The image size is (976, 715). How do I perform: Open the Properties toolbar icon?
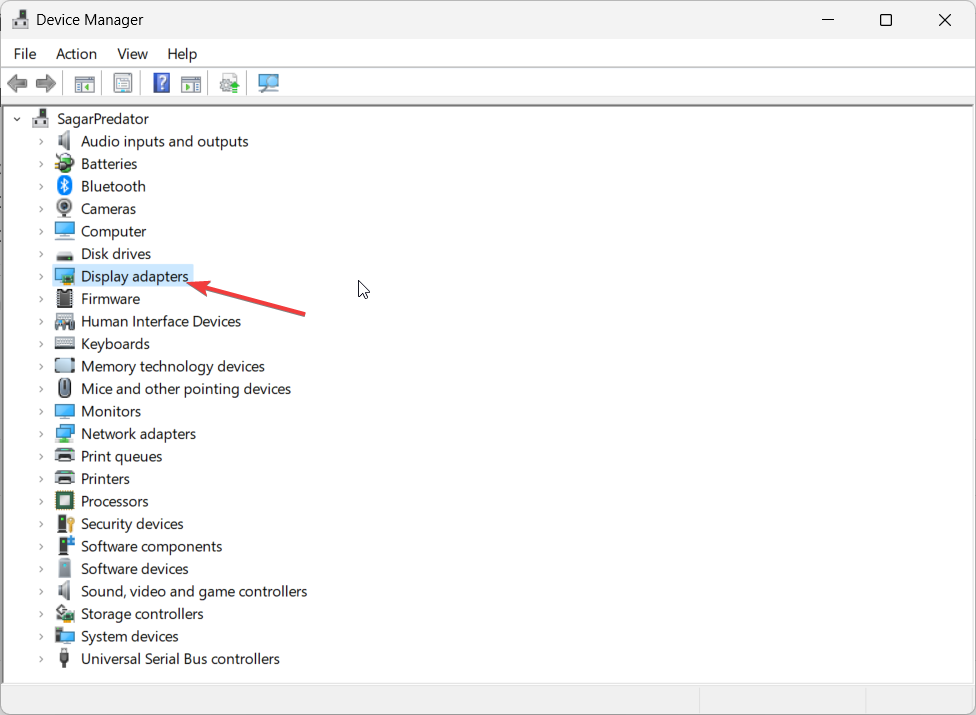tap(123, 83)
